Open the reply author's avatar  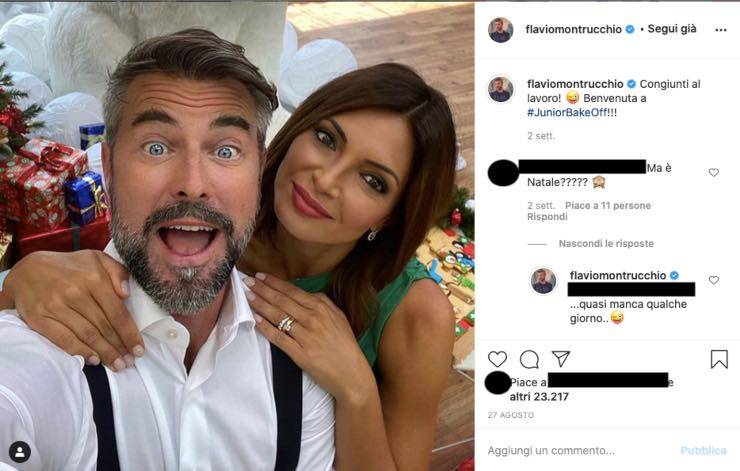click(543, 281)
